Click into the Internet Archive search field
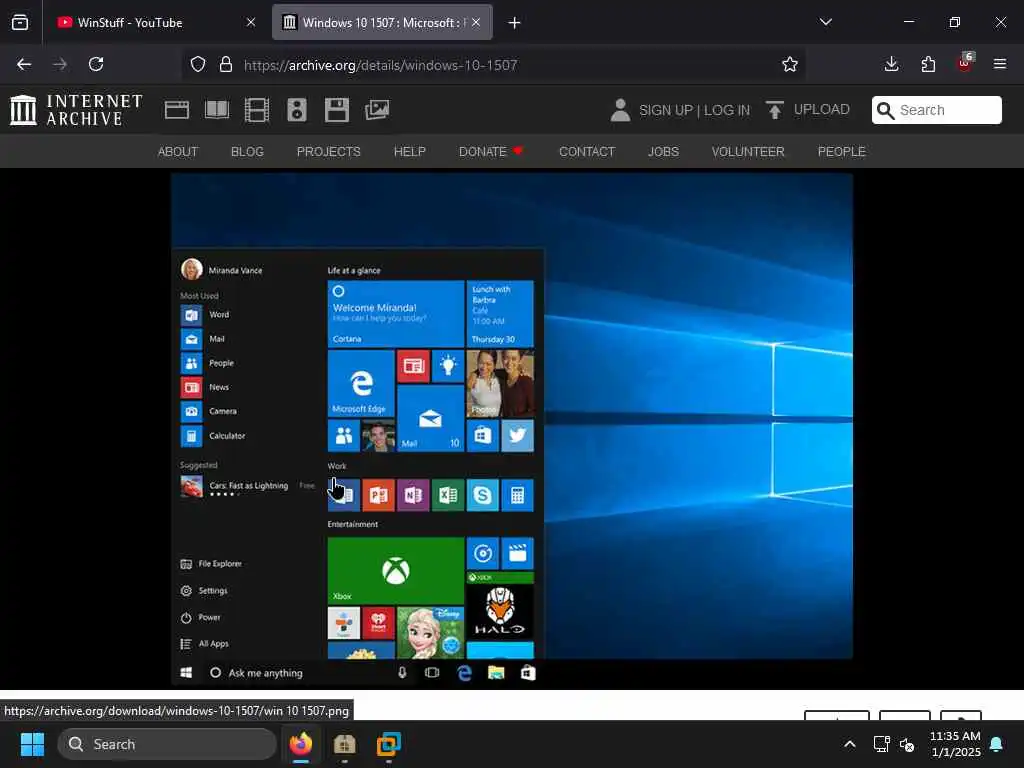Screen dimensions: 1024x768 click(936, 110)
